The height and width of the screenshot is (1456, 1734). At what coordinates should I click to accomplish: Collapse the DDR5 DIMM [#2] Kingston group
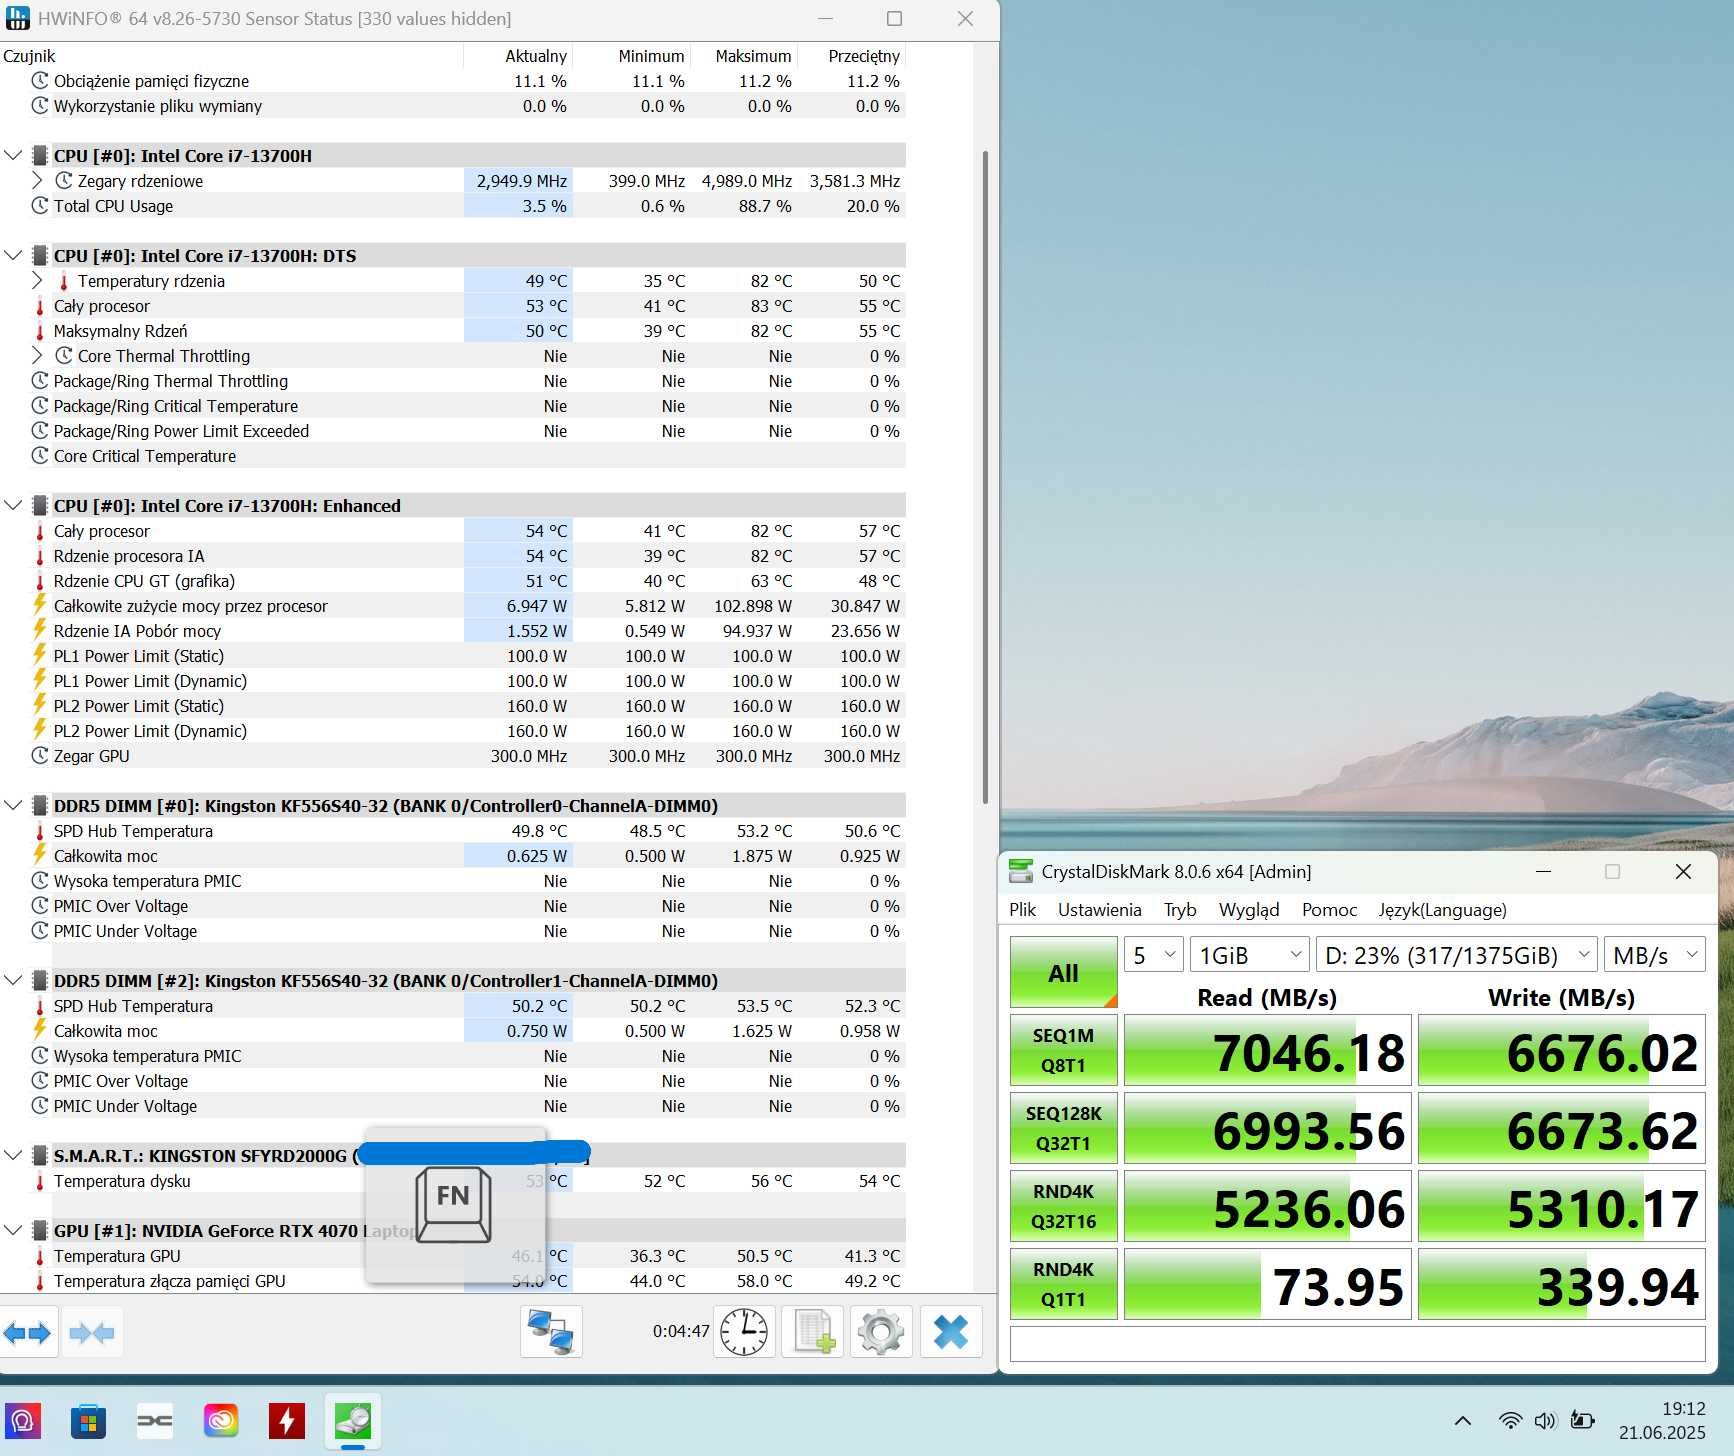[x=13, y=981]
